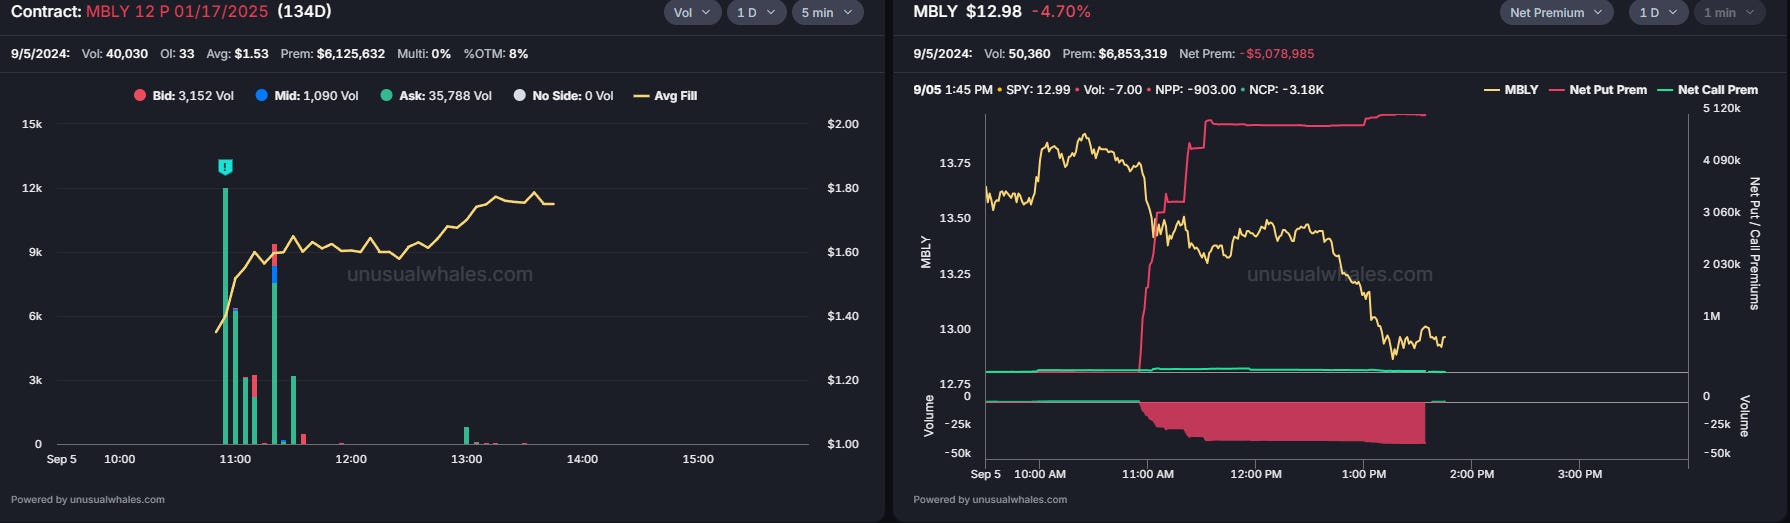The height and width of the screenshot is (523, 1790).
Task: Click the white No Side legend dot
Action: point(519,96)
